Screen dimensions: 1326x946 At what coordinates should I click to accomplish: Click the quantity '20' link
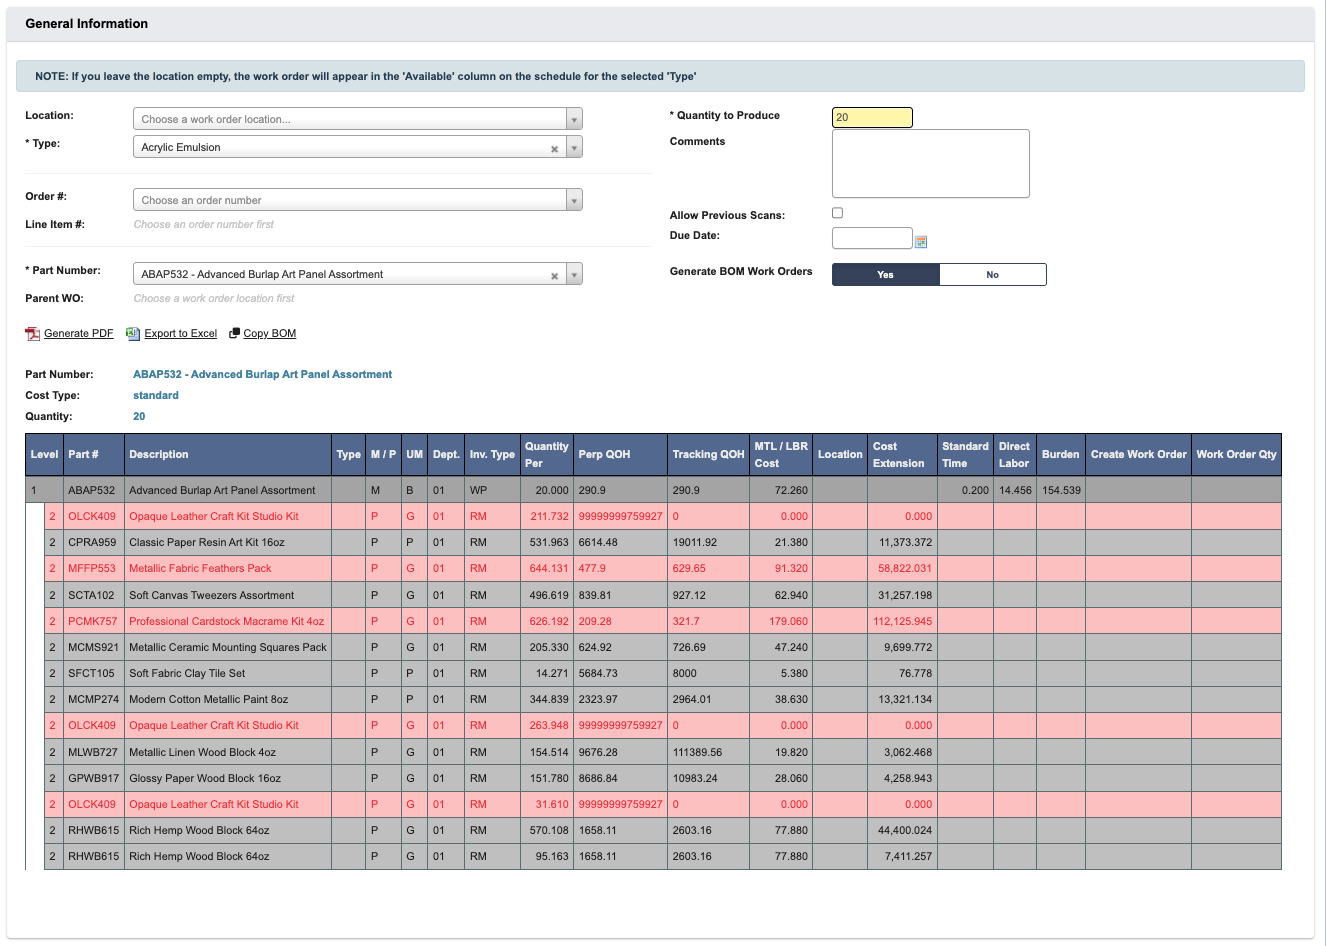(x=139, y=416)
